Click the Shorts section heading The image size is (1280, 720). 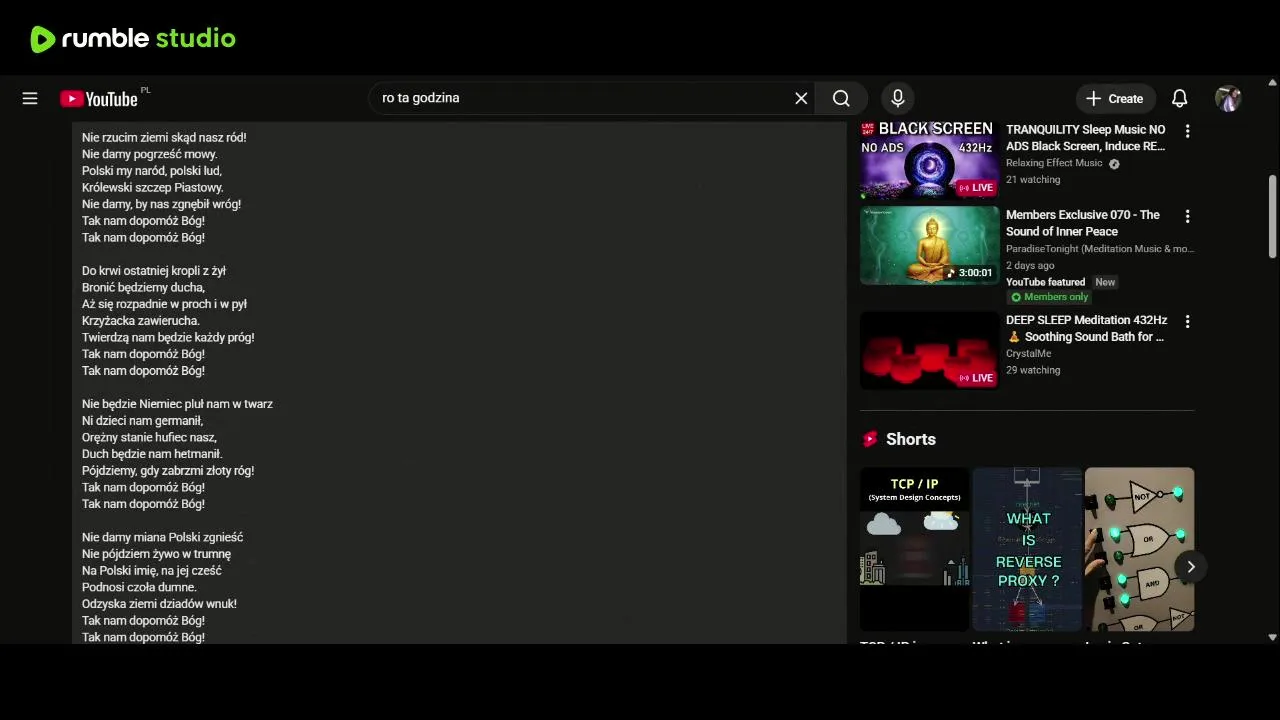click(x=911, y=439)
